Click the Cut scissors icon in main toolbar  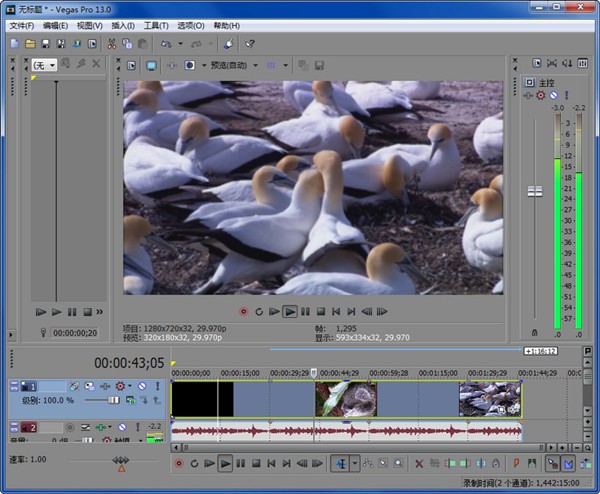(111, 44)
